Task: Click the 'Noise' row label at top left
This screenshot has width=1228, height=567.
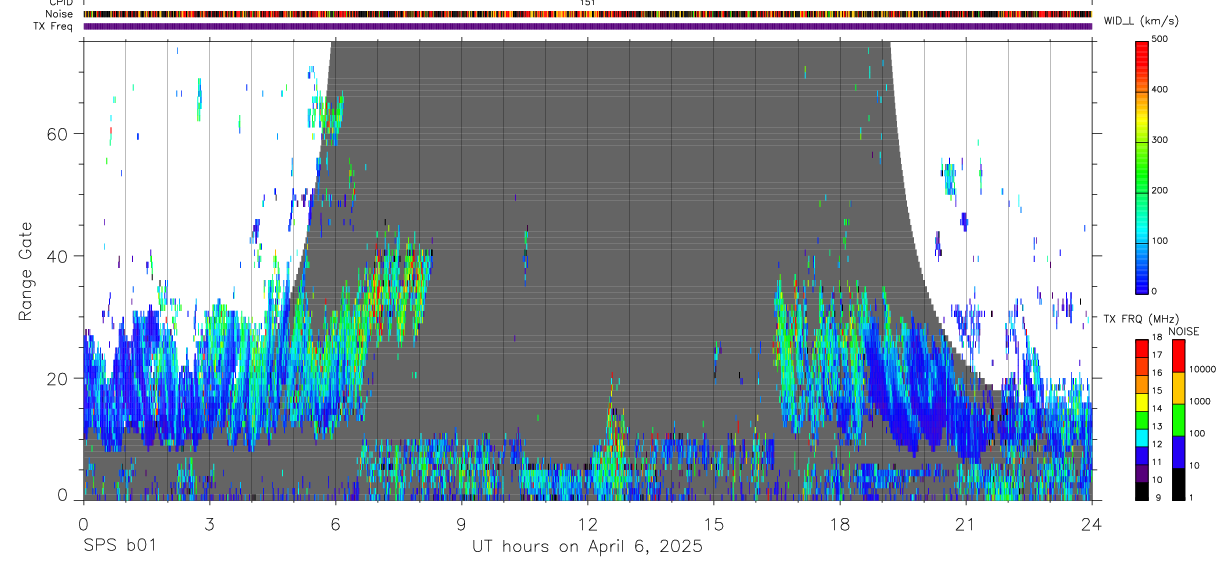Action: tap(59, 14)
